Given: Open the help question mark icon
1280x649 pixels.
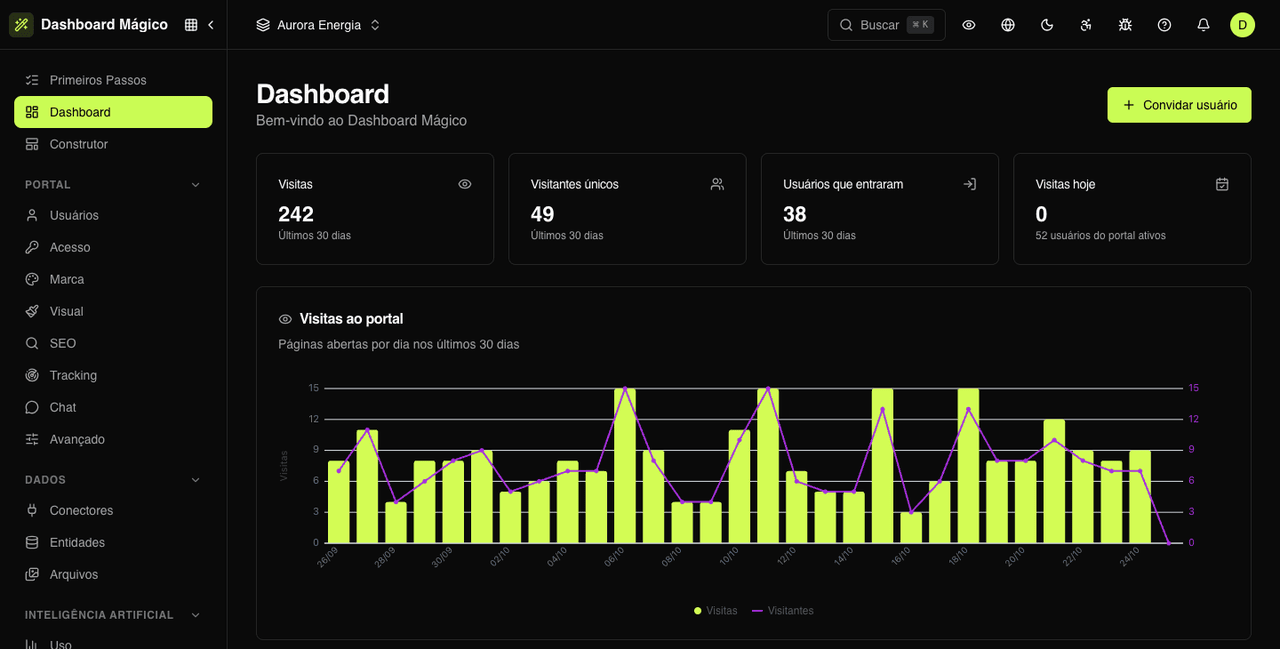Looking at the screenshot, I should tap(1164, 25).
